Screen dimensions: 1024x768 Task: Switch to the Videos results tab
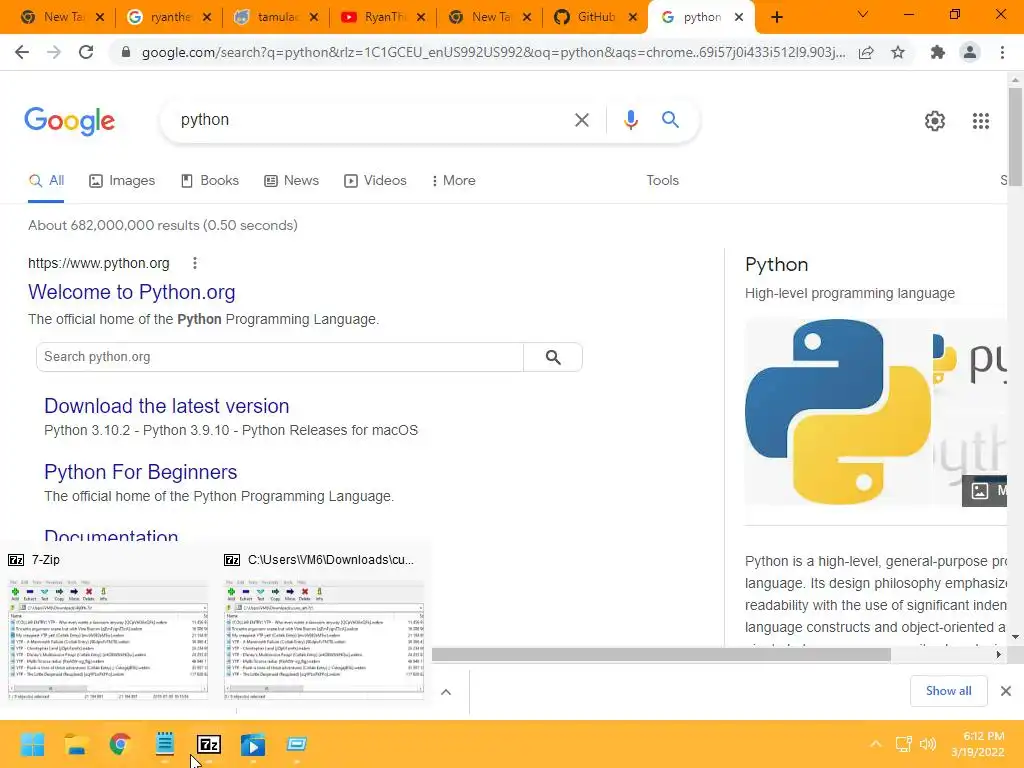click(x=375, y=181)
